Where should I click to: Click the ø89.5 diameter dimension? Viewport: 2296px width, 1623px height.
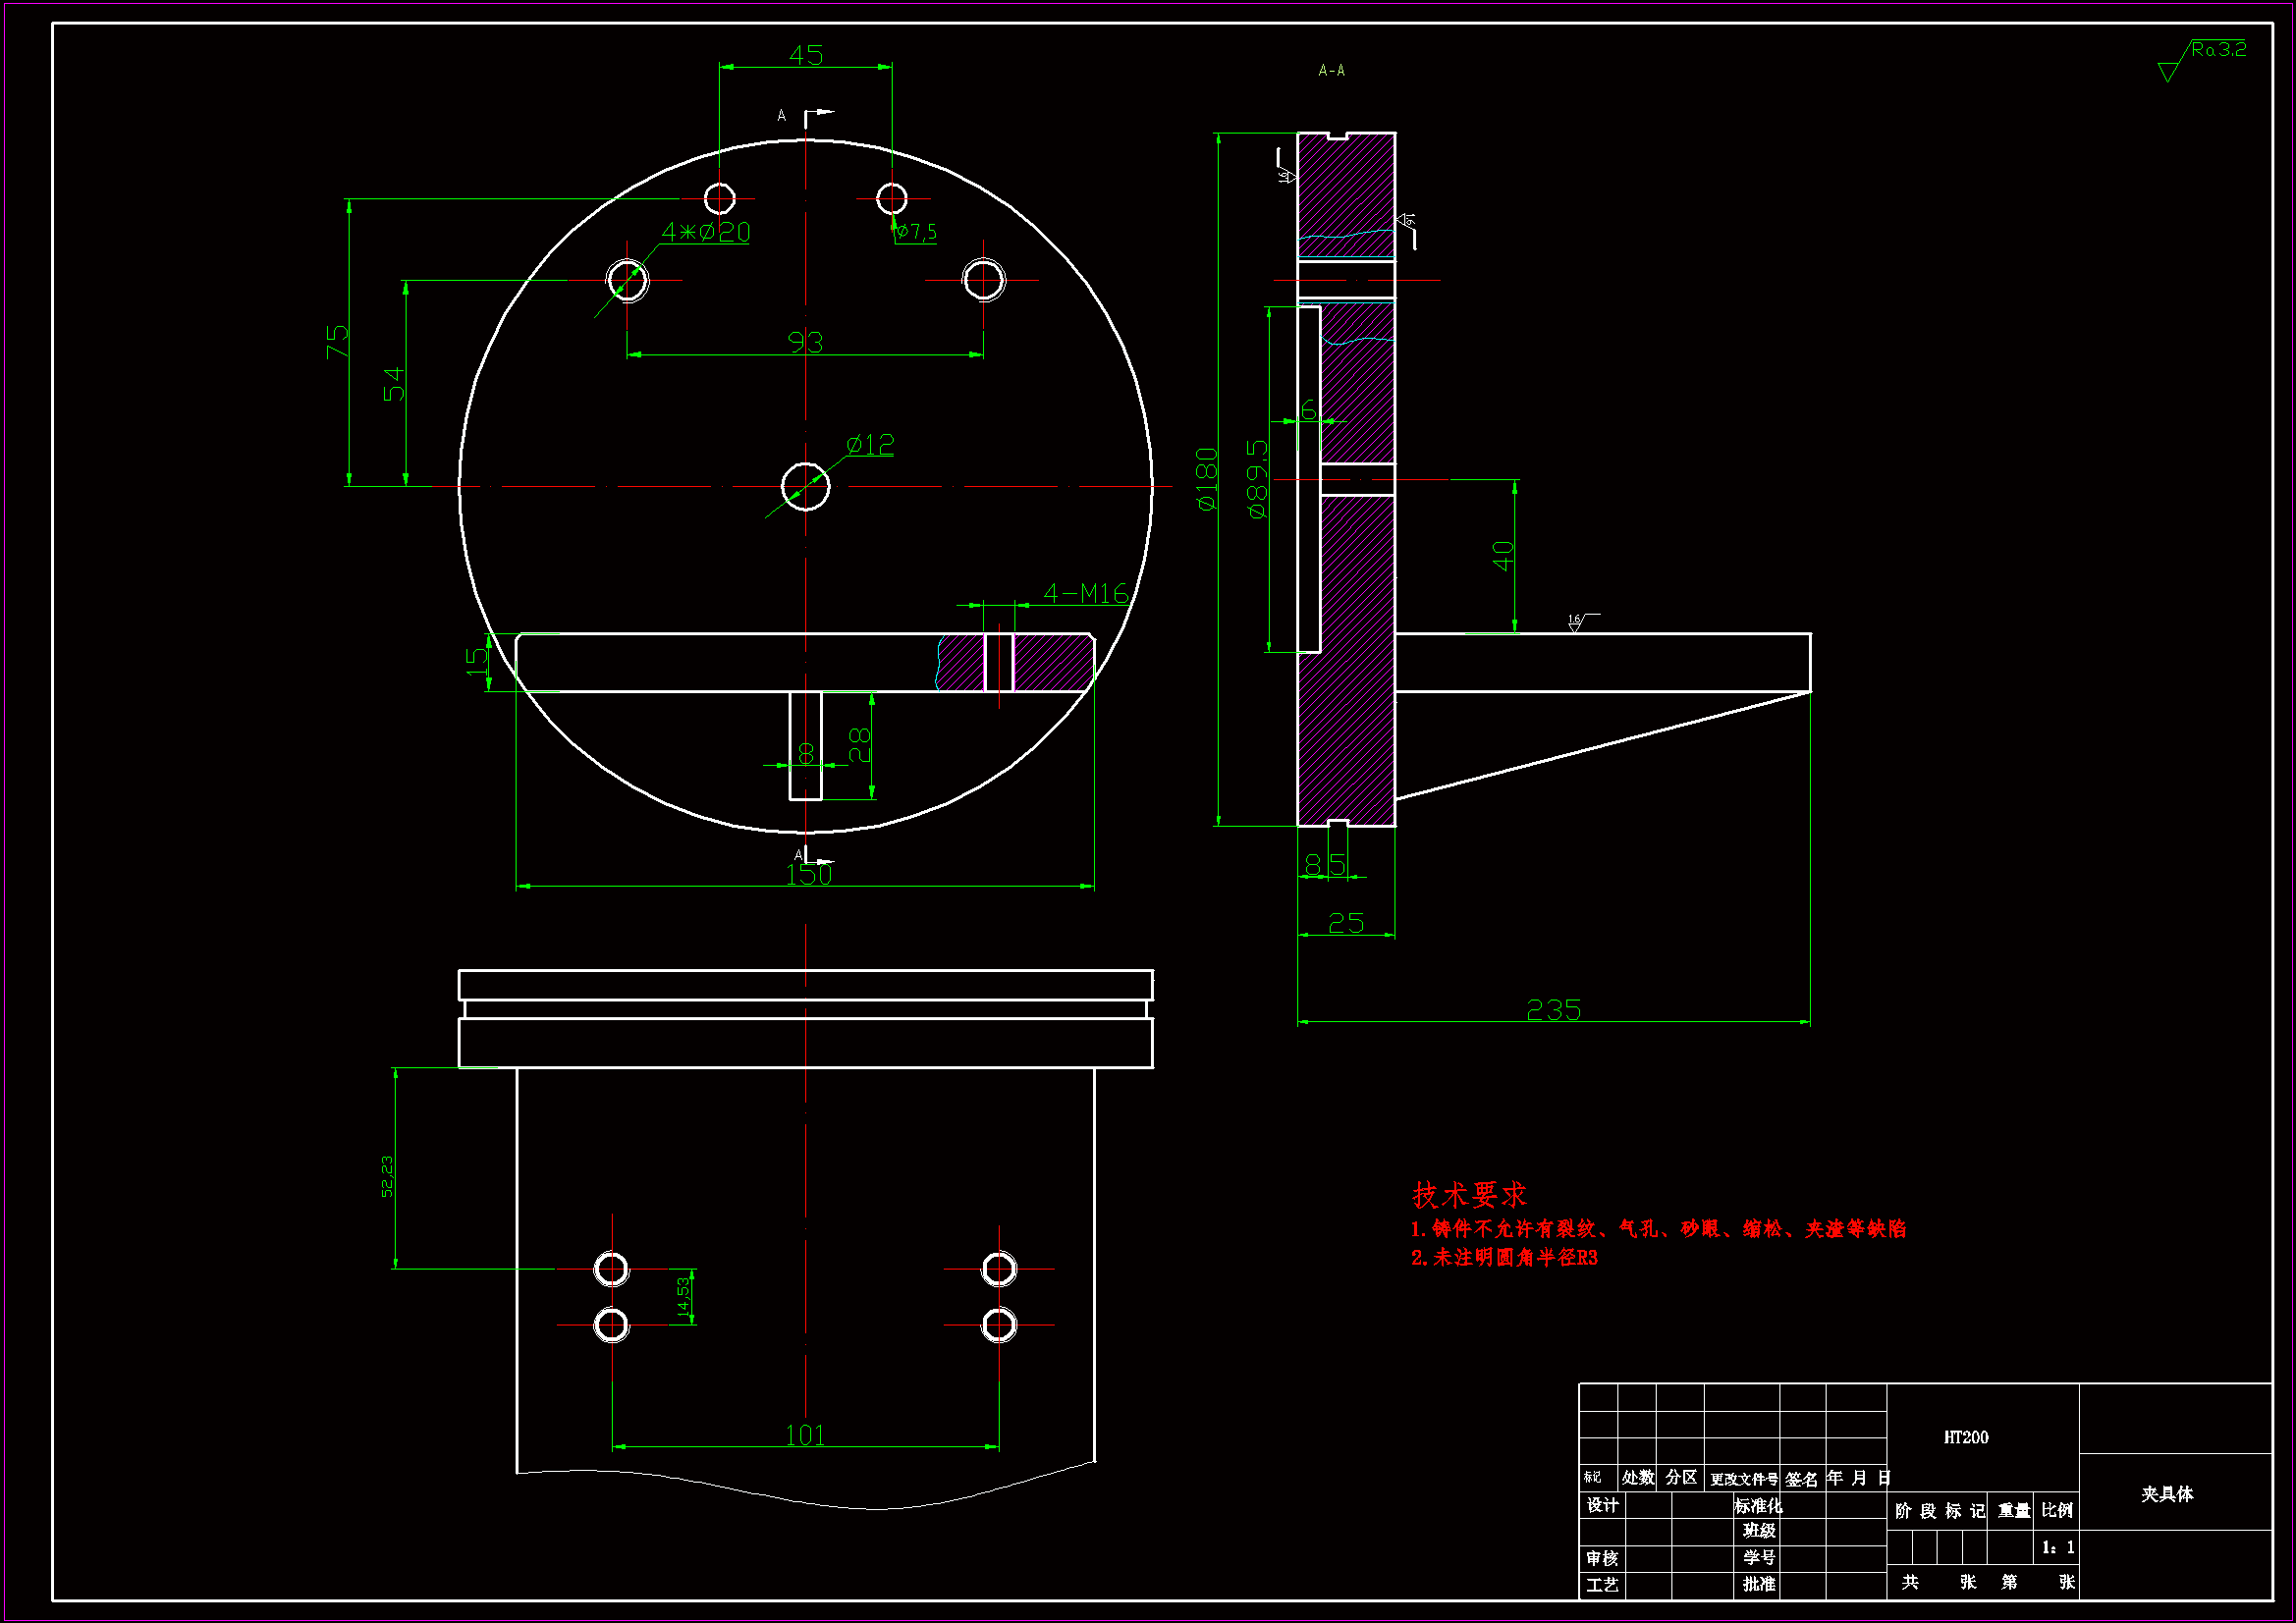1257,479
